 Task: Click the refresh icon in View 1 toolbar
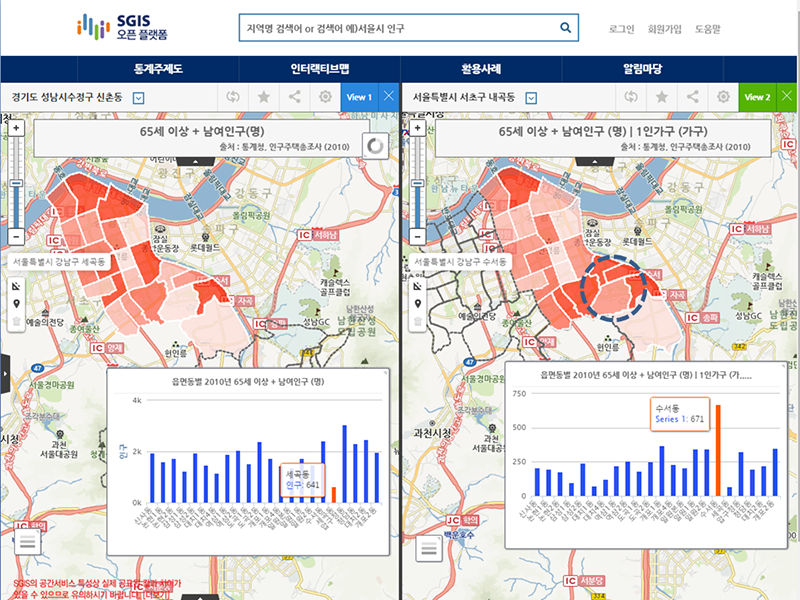point(232,97)
